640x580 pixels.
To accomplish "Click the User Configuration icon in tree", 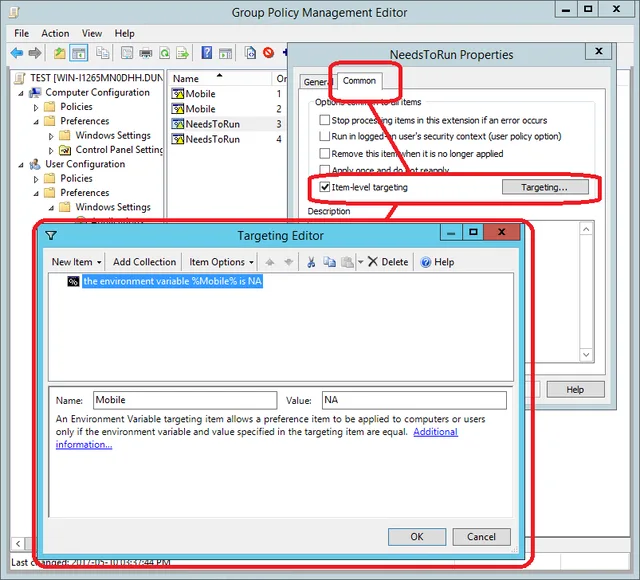I will click(x=35, y=164).
